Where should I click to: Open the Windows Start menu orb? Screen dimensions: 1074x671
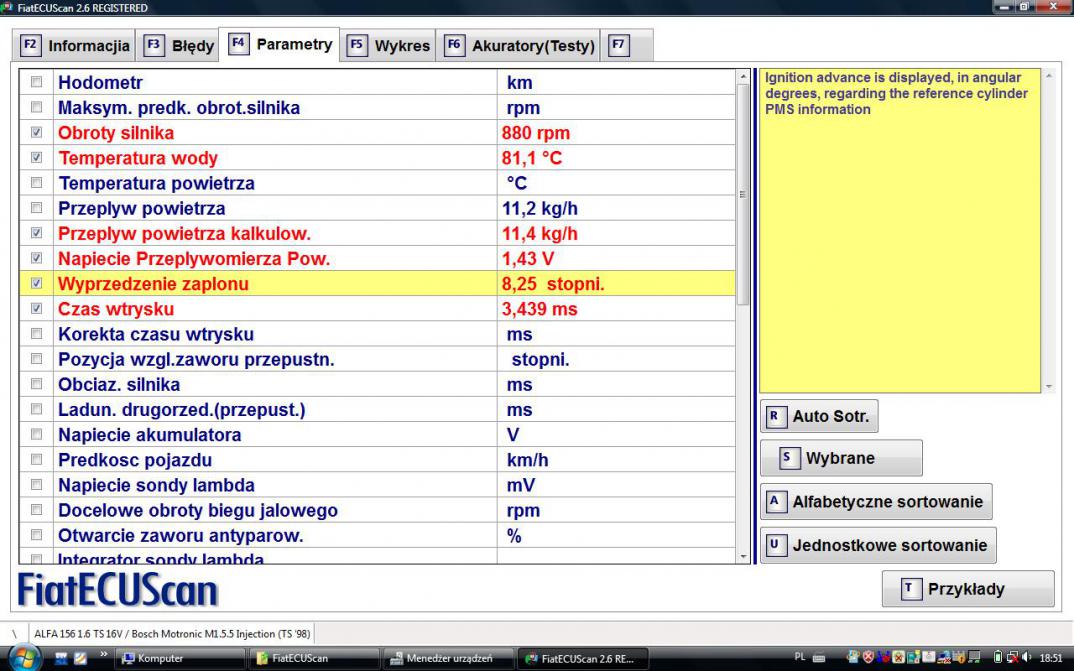22,658
